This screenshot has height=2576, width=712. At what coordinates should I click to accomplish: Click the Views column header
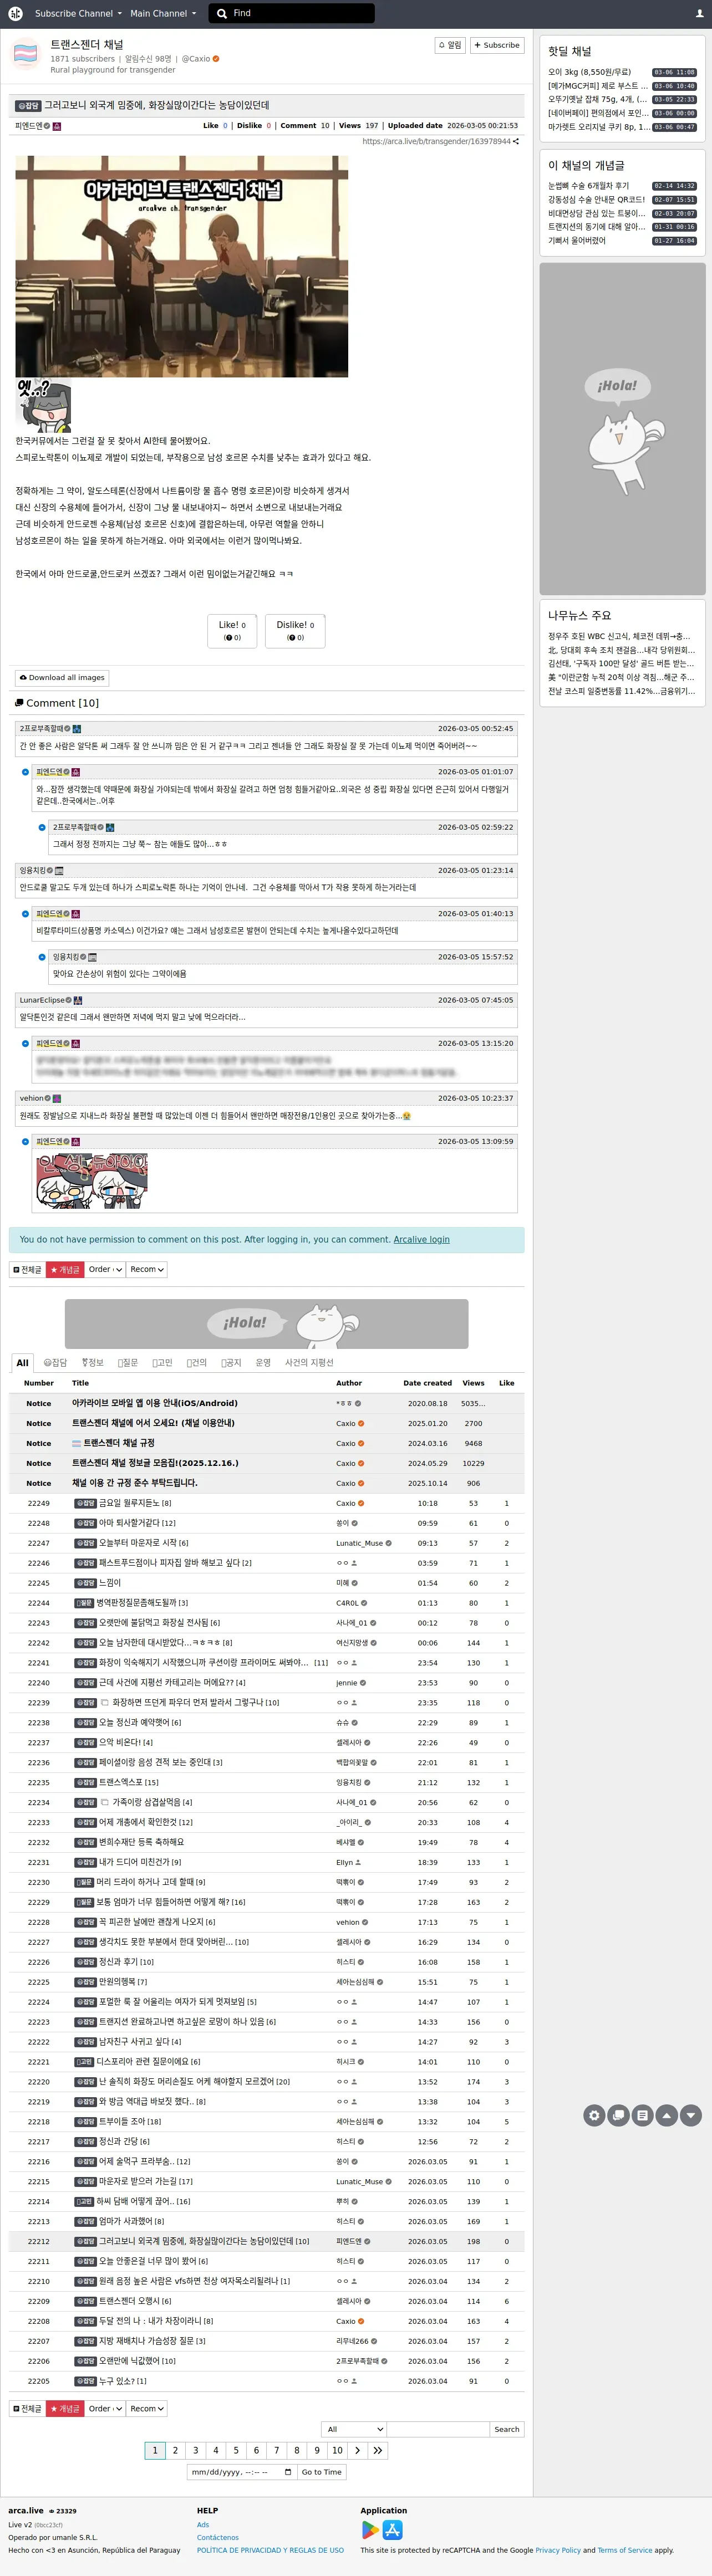click(473, 1383)
